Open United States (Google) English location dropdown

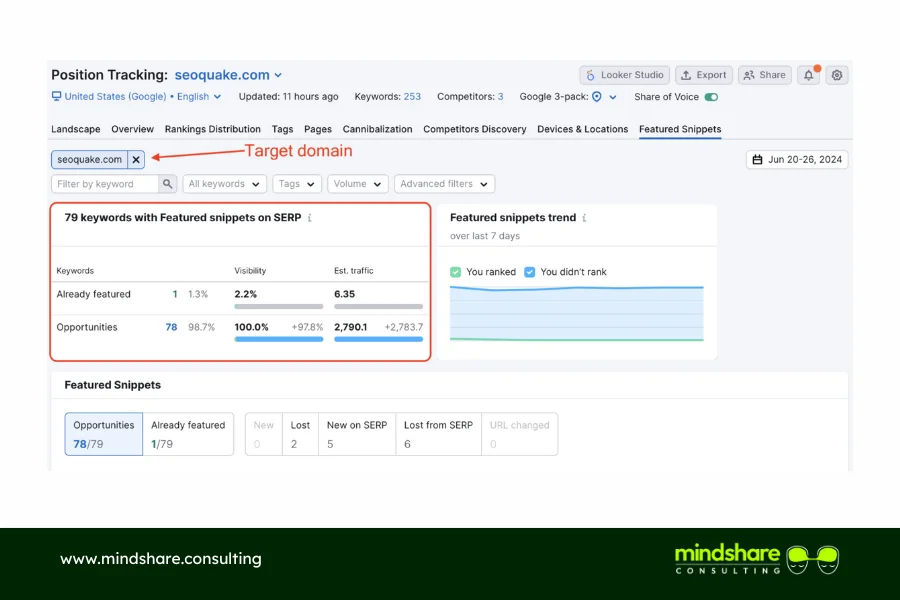[137, 96]
